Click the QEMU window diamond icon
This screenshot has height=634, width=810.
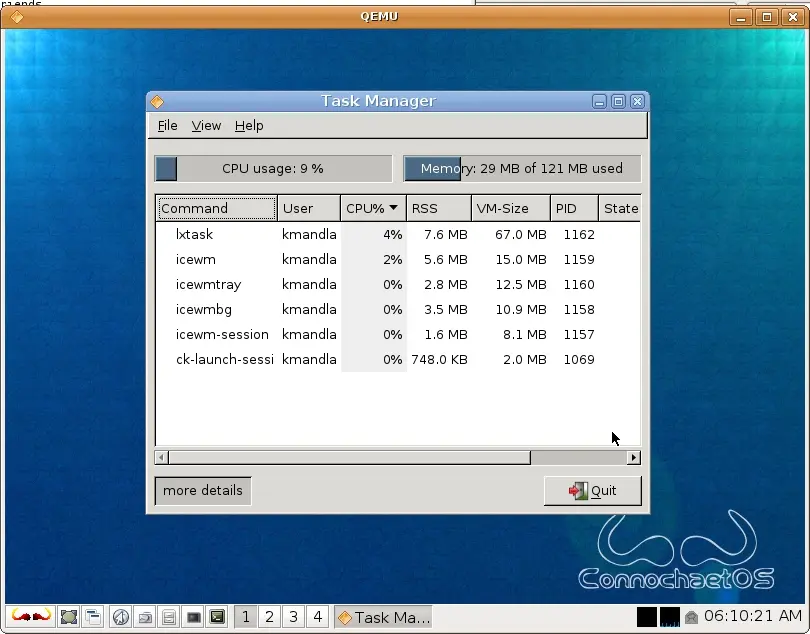coord(17,17)
